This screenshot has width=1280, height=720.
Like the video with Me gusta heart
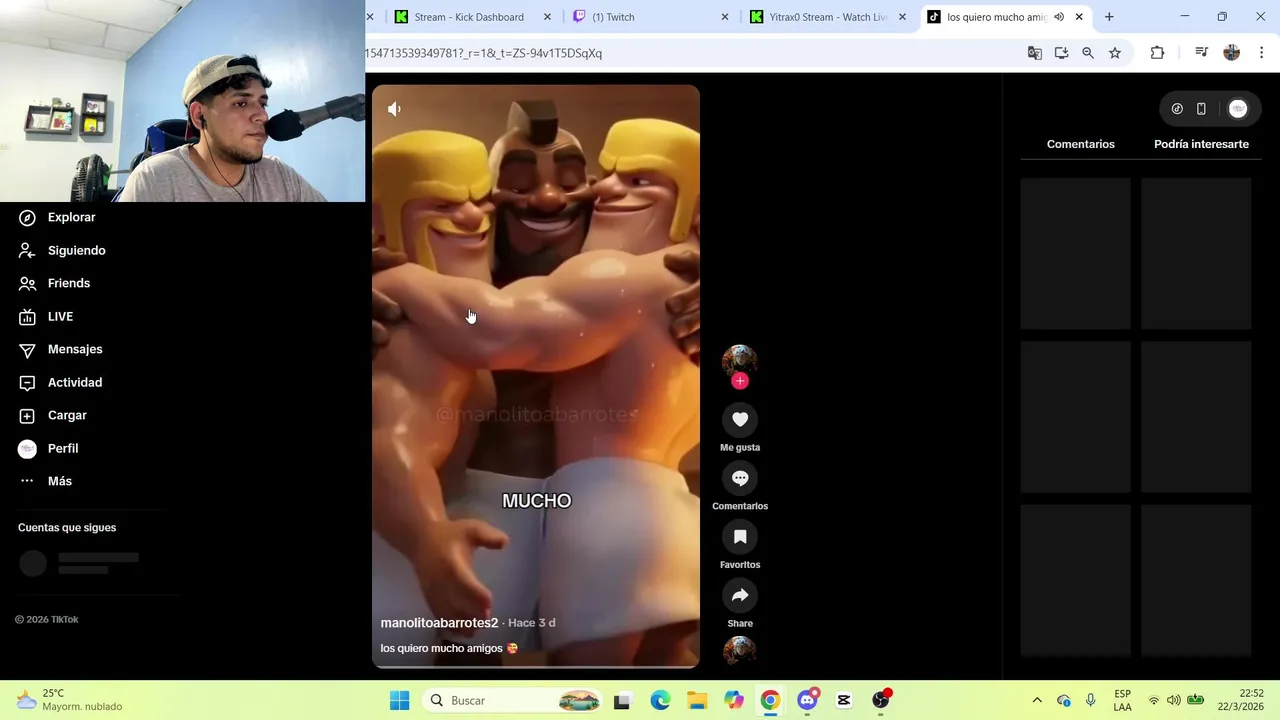click(x=740, y=420)
